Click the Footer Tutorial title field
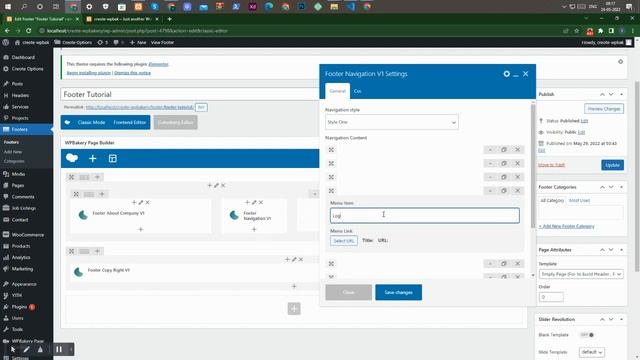The width and height of the screenshot is (640, 360). coord(190,94)
